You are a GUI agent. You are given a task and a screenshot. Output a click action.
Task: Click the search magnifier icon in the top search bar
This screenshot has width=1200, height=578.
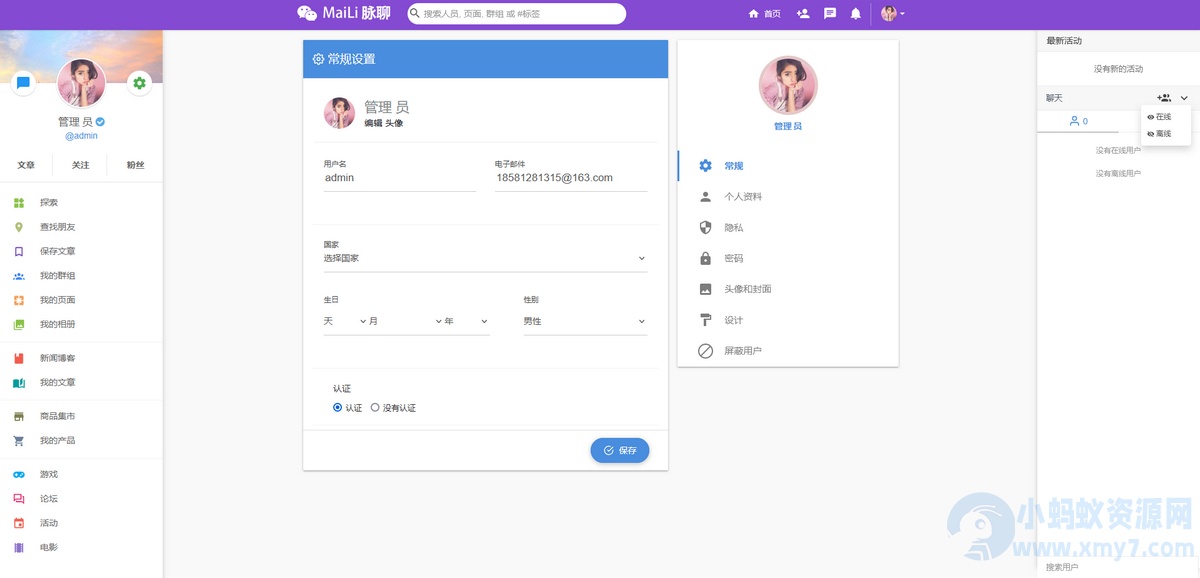(x=415, y=14)
